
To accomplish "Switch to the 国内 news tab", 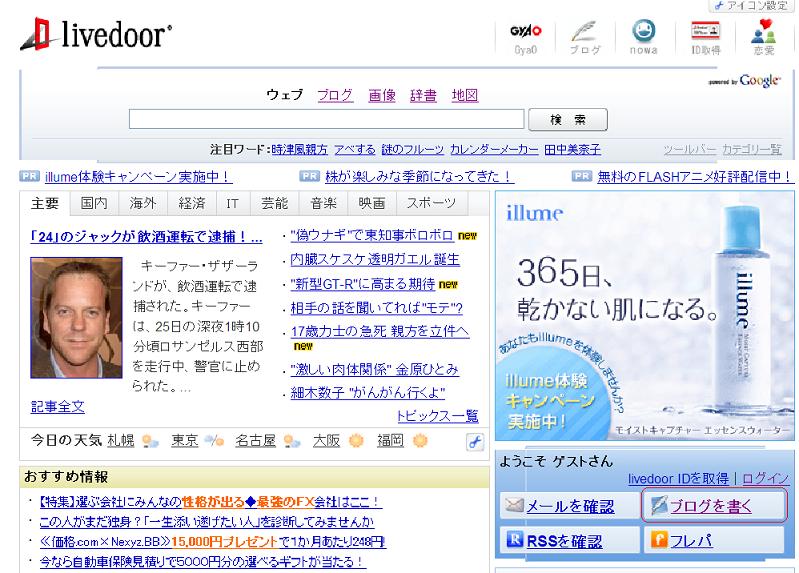I will [x=94, y=203].
